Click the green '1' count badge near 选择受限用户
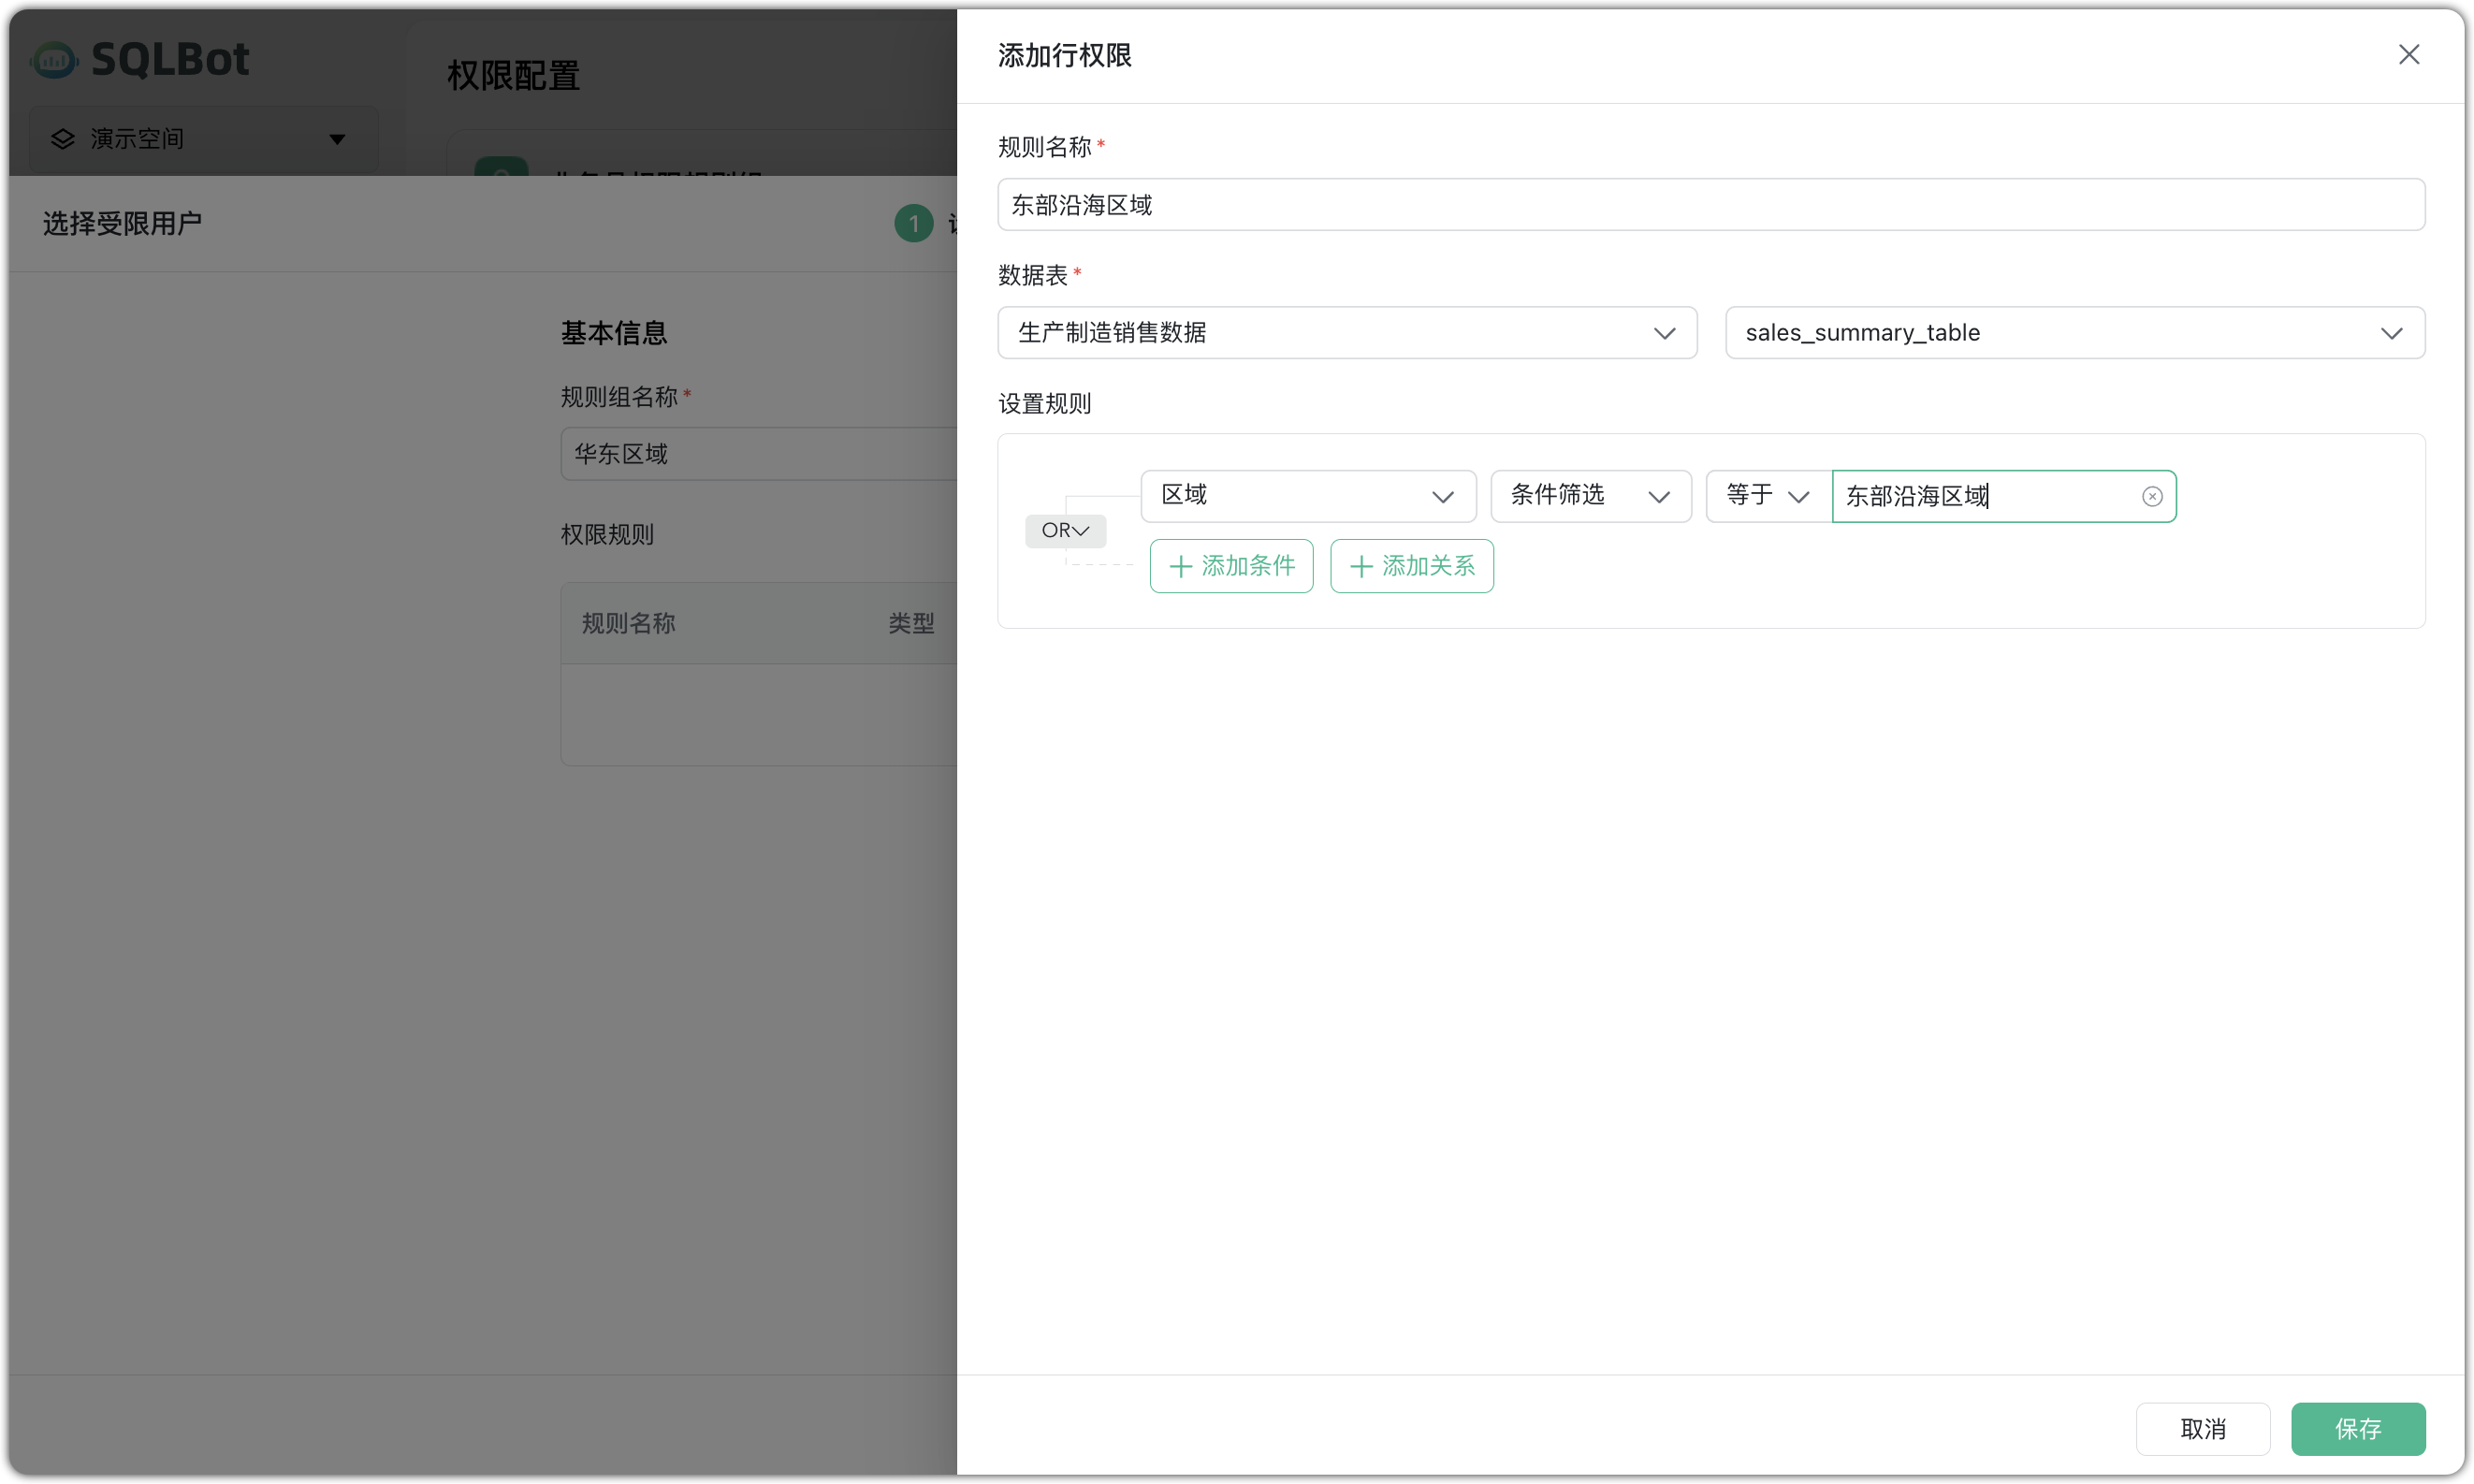The image size is (2474, 1484). [x=913, y=223]
